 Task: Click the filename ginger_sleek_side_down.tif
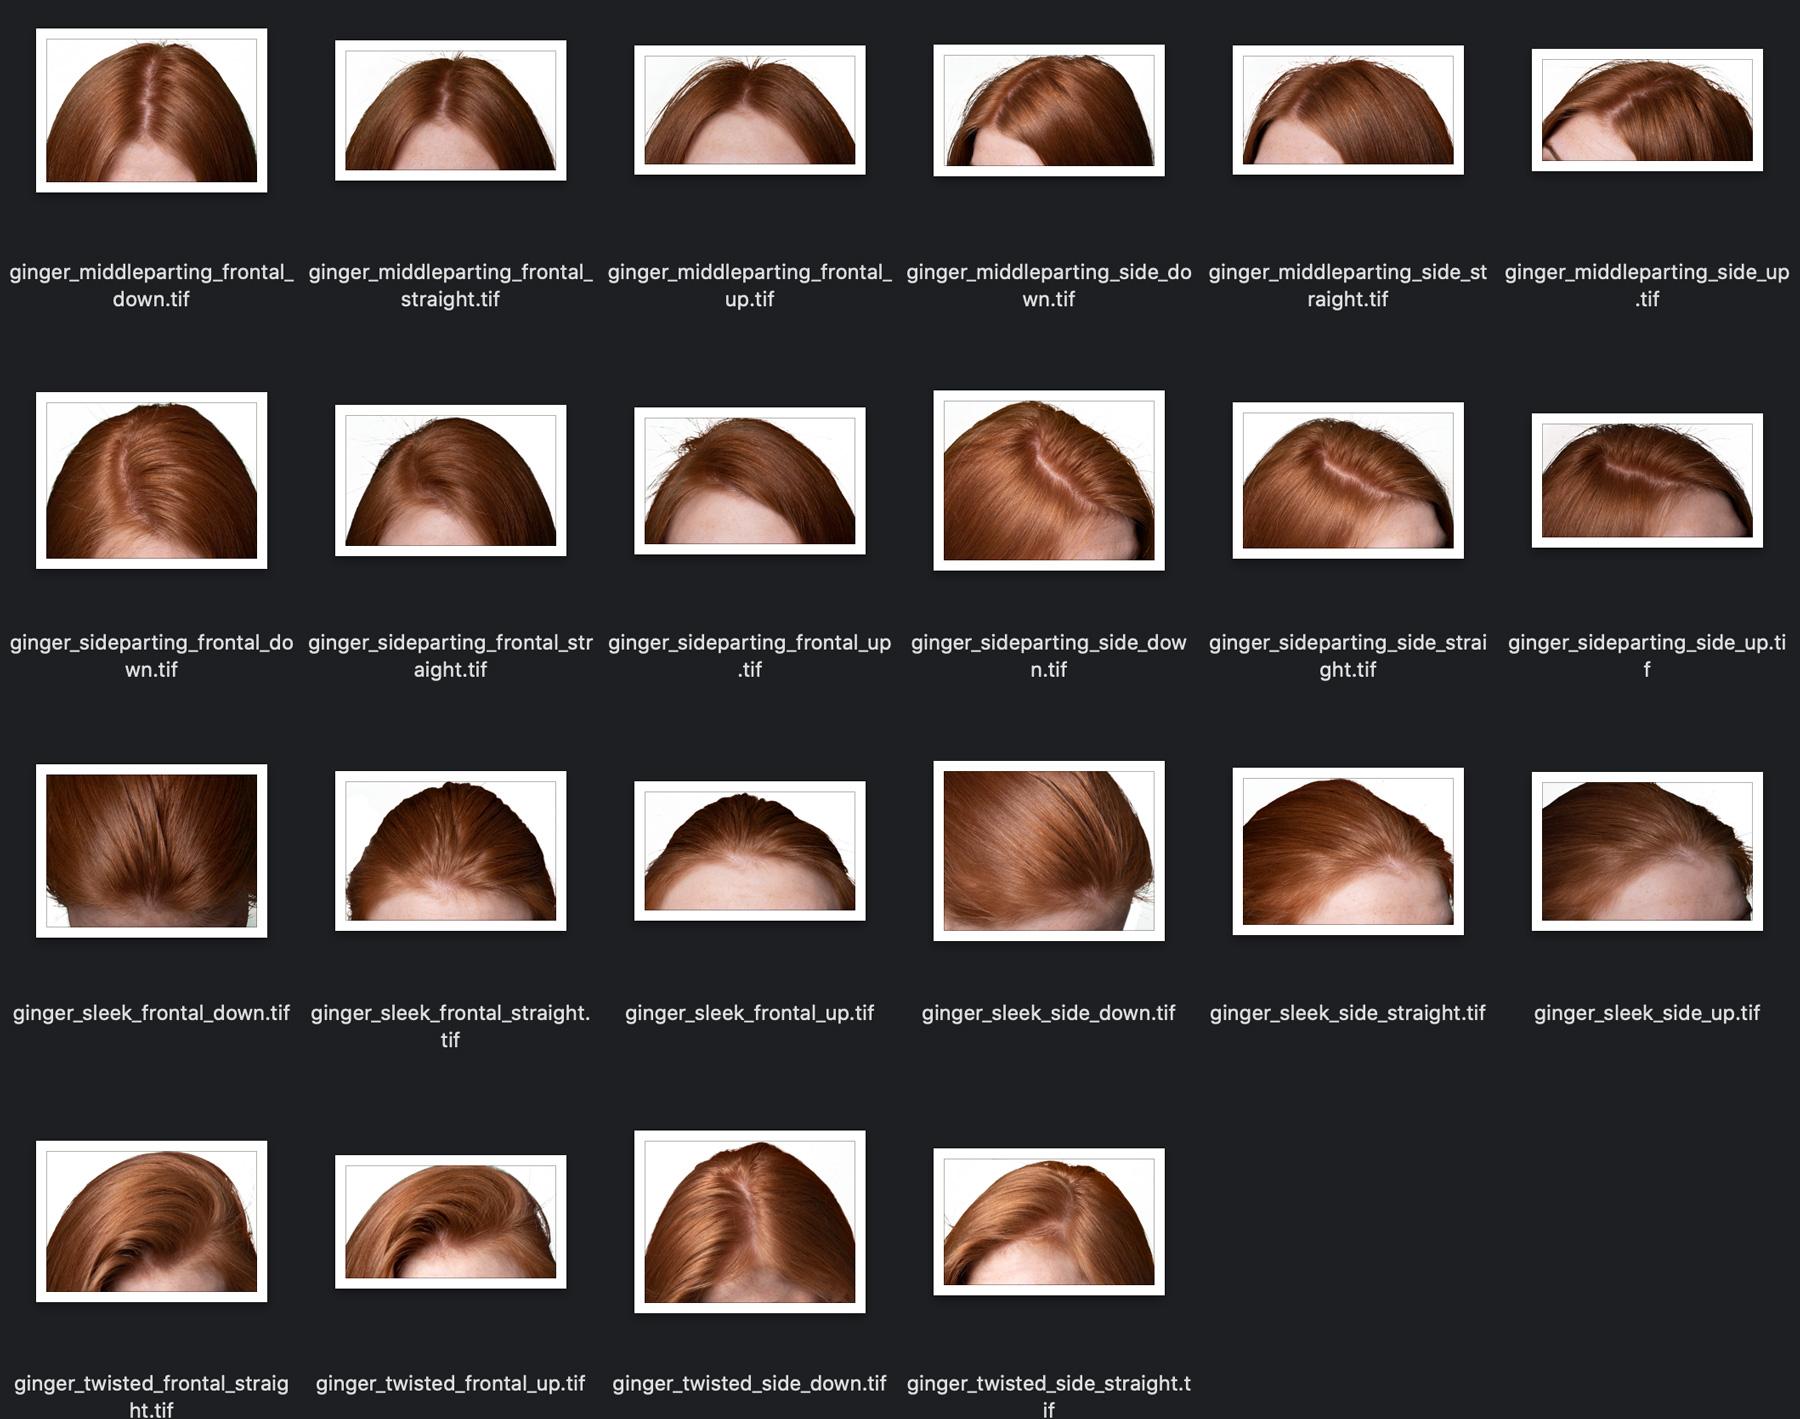coord(1048,1013)
